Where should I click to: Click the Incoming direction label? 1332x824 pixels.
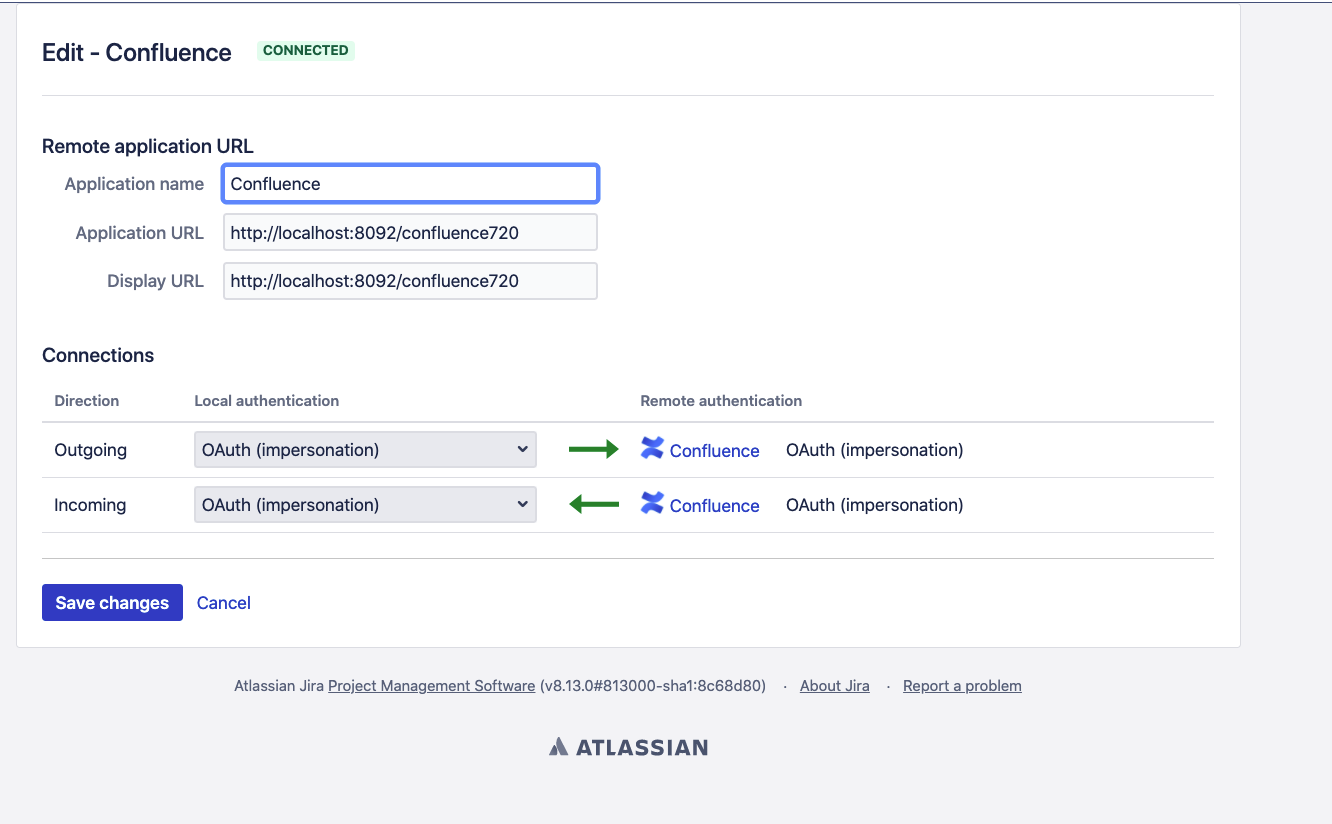click(x=90, y=505)
